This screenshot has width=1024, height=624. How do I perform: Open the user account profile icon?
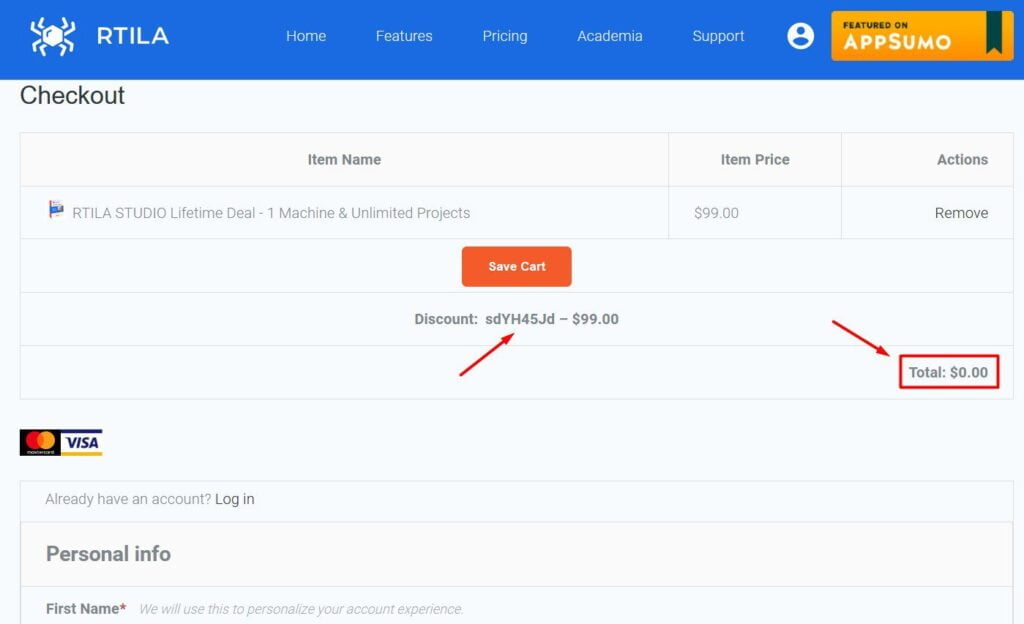[800, 36]
